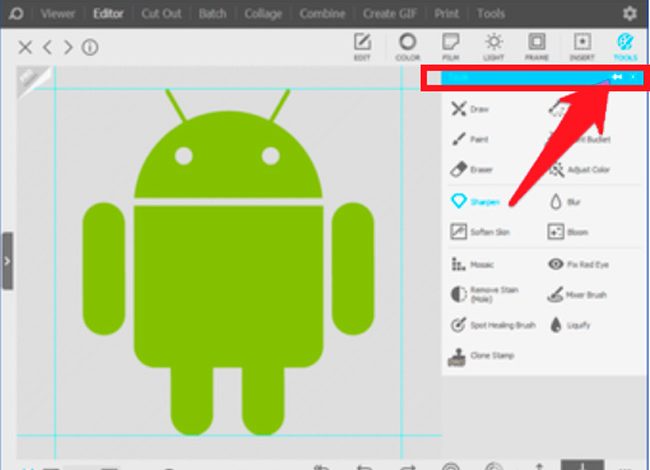
Task: Select the Spot Healing Brush tool
Action: coord(493,325)
